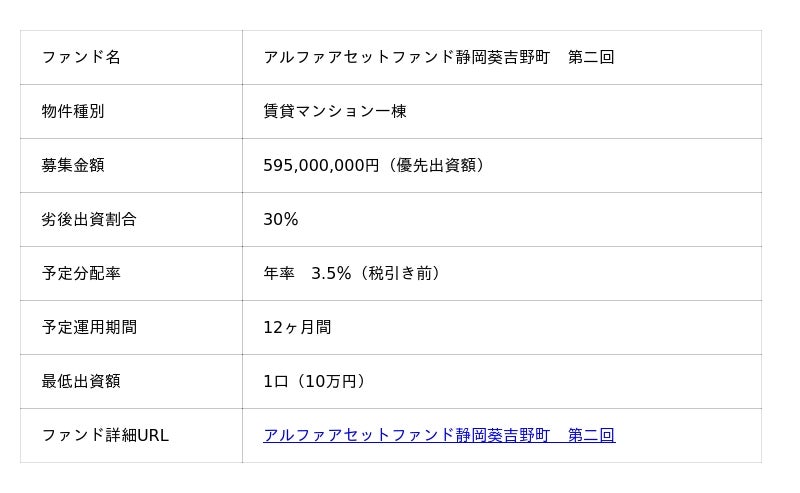The width and height of the screenshot is (800, 493).
Task: Click the 募集金額 label cell
Action: 73,165
